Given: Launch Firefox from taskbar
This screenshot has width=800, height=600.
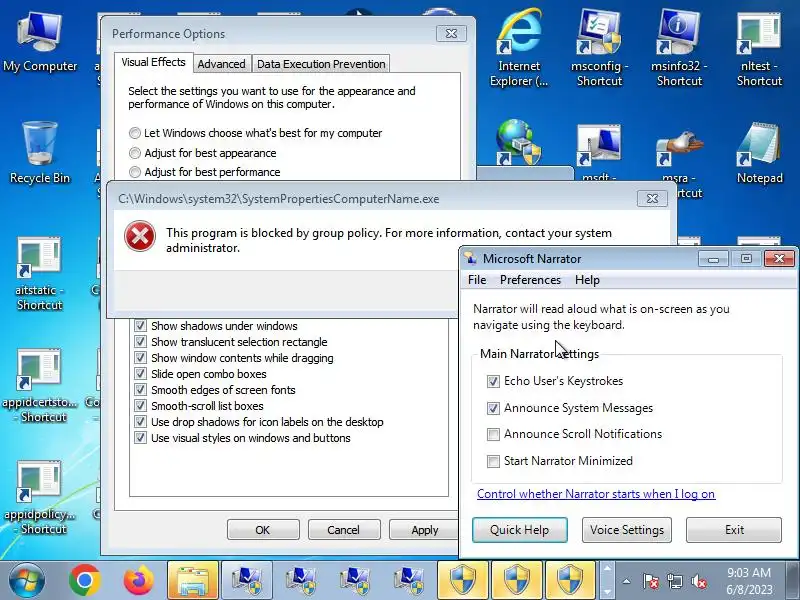Looking at the screenshot, I should pyautogui.click(x=138, y=581).
